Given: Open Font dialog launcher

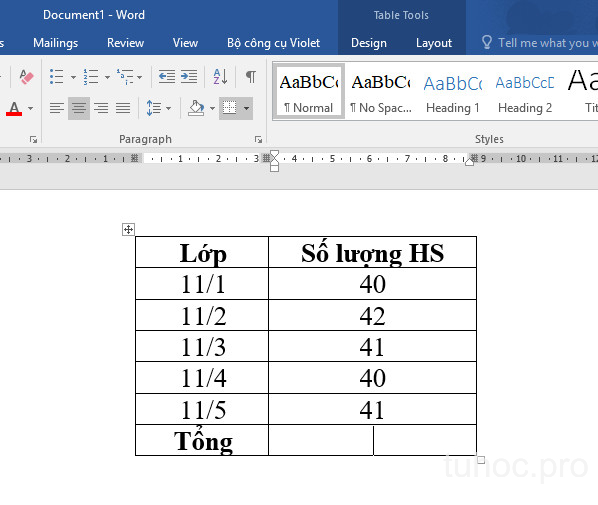Looking at the screenshot, I should click(x=34, y=140).
